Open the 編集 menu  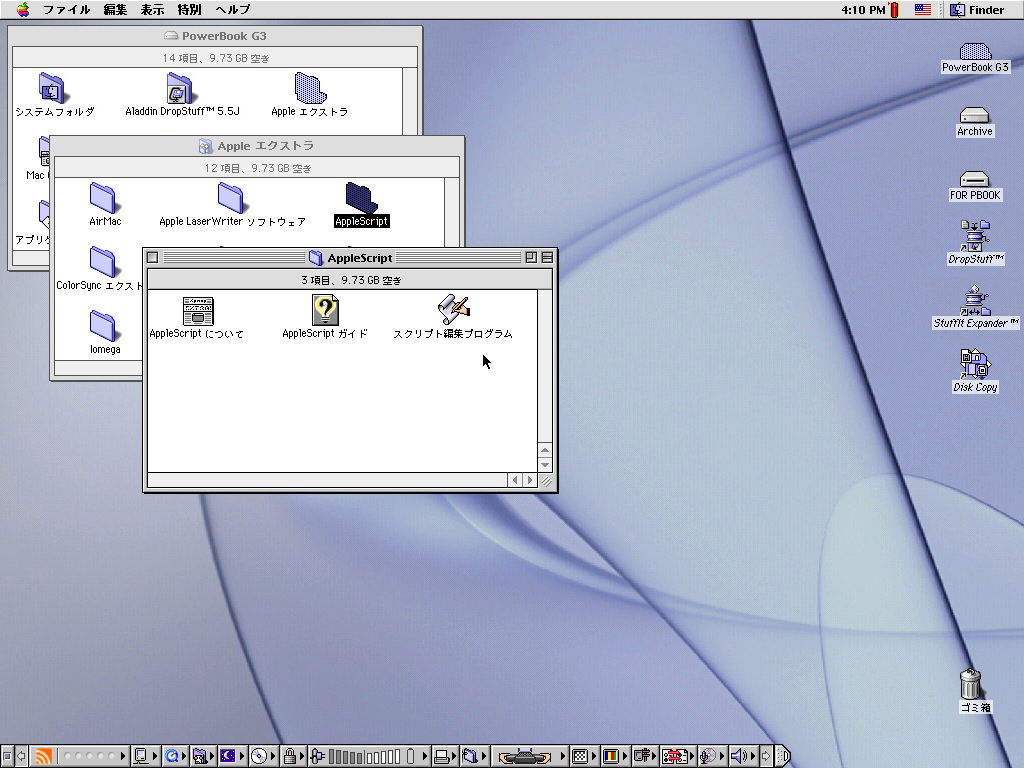(x=116, y=10)
